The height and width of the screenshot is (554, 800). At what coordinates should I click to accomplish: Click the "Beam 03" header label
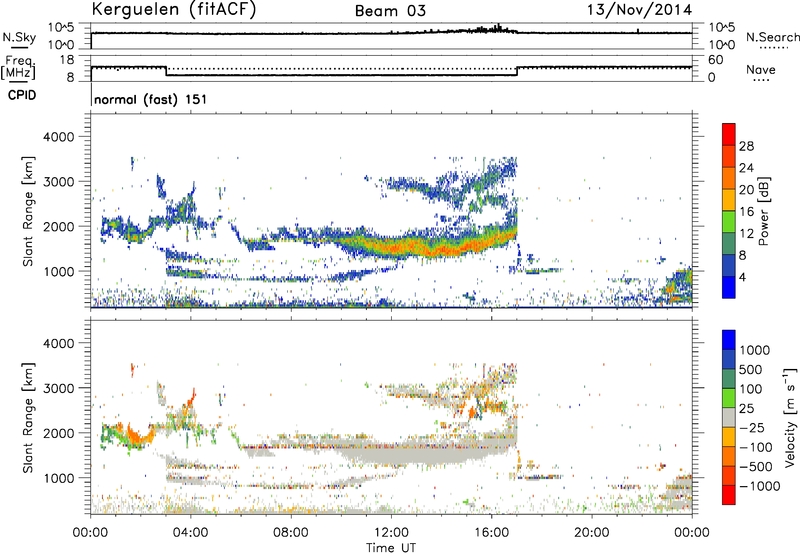click(390, 11)
